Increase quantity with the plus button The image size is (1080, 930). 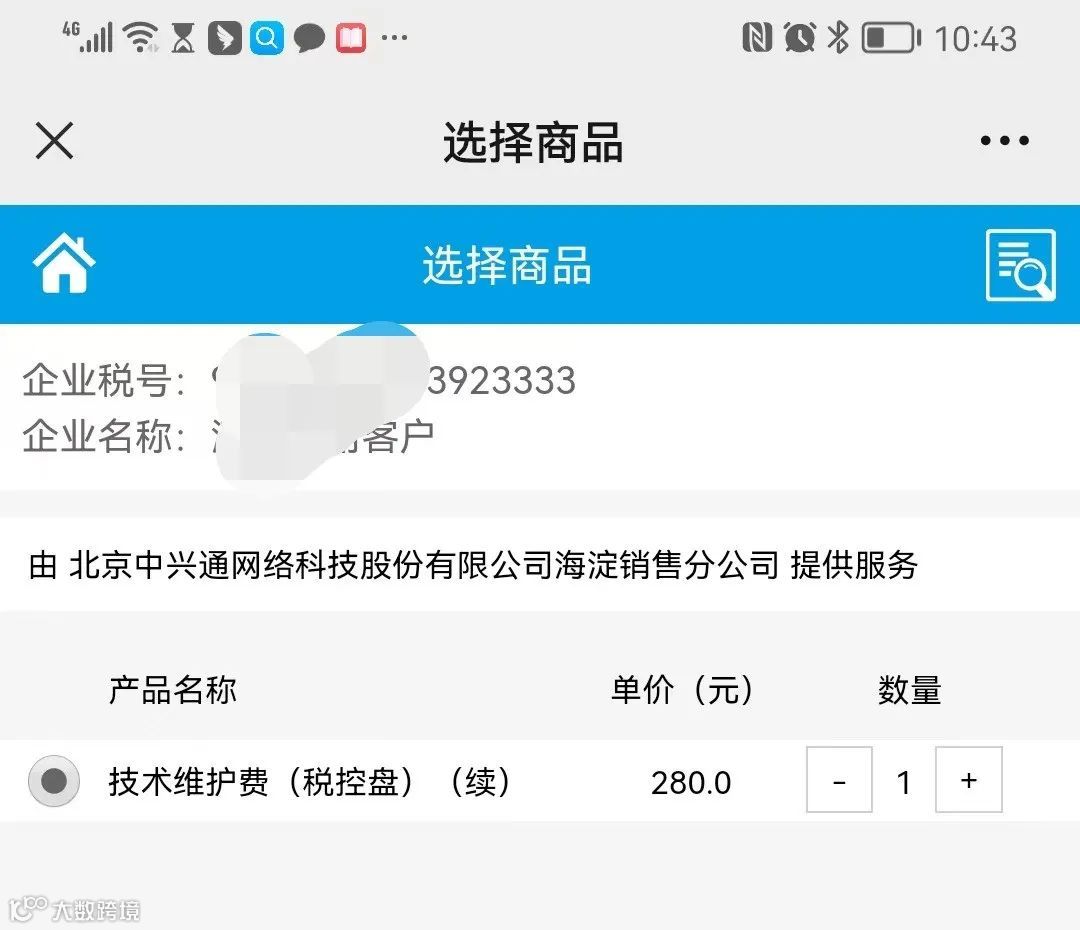968,780
